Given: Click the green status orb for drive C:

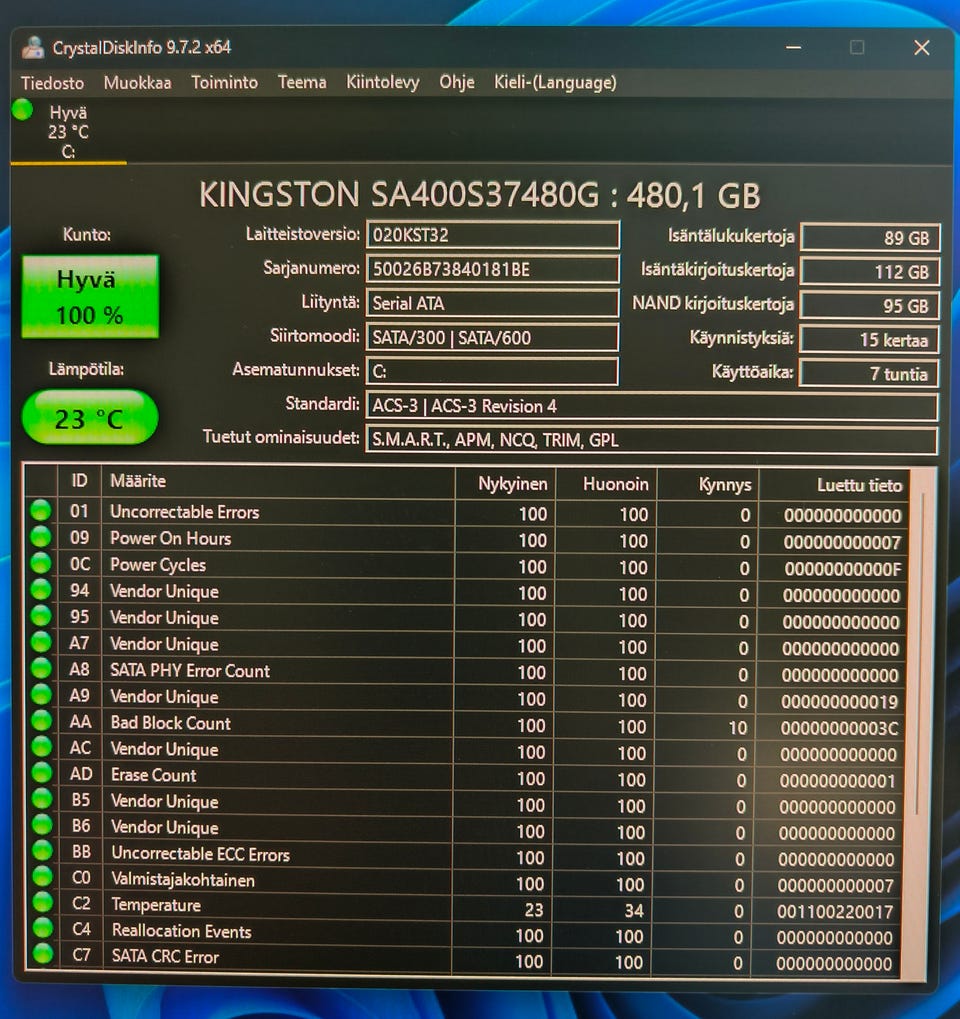Looking at the screenshot, I should (x=23, y=110).
